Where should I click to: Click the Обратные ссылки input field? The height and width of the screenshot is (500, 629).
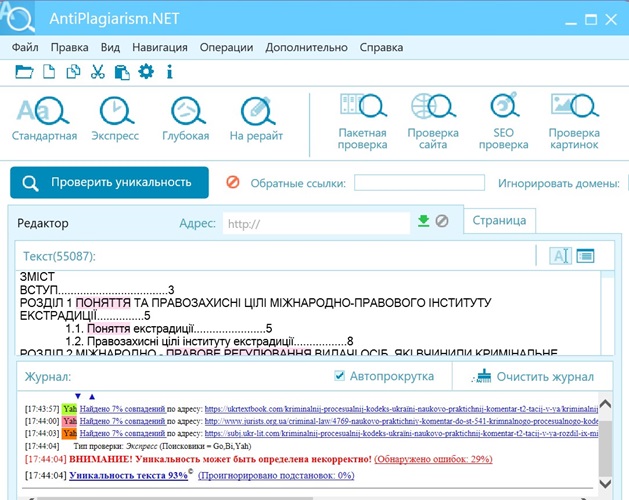pos(419,183)
